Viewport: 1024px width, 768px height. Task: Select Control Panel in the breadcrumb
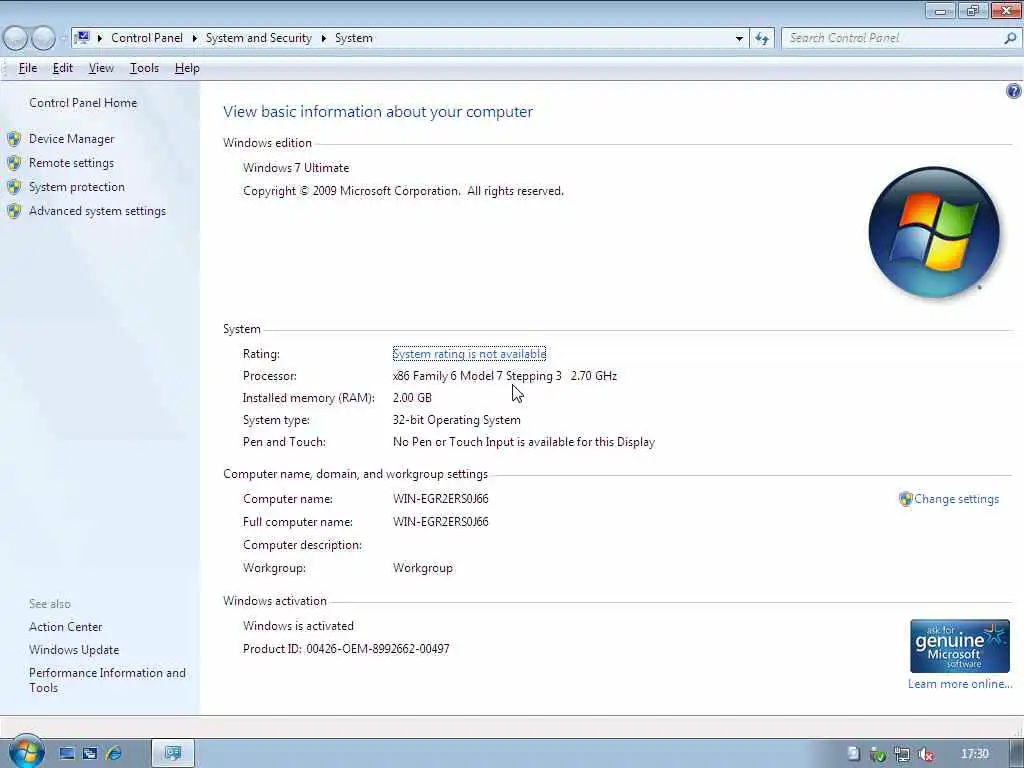147,38
